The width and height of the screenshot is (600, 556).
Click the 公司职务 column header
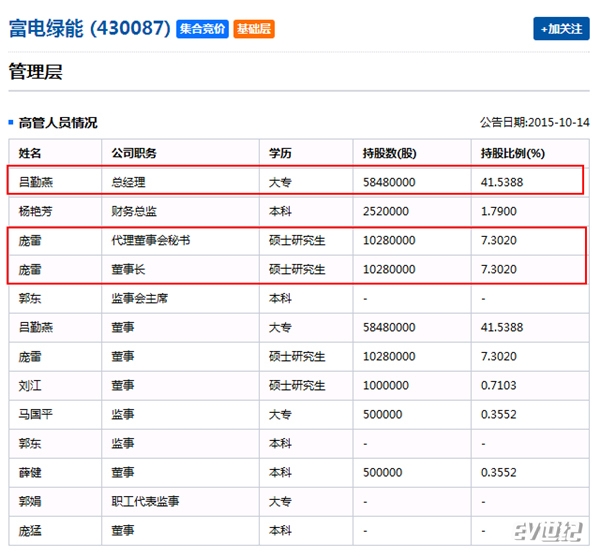134,153
